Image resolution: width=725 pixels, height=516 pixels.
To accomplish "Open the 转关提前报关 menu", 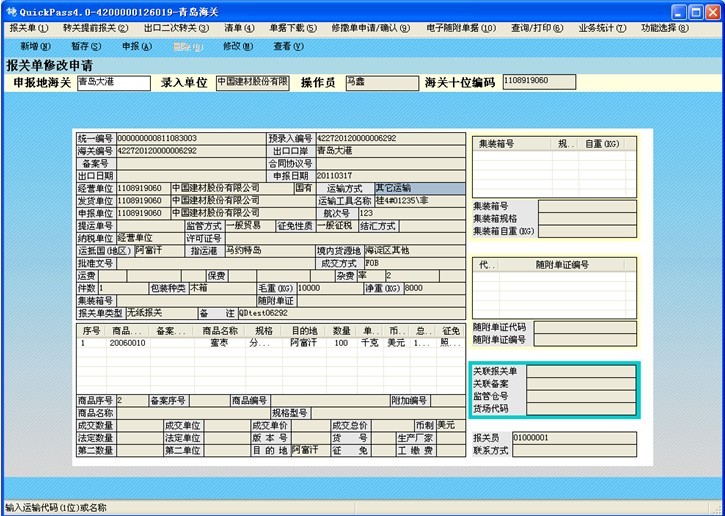I will click(x=93, y=28).
